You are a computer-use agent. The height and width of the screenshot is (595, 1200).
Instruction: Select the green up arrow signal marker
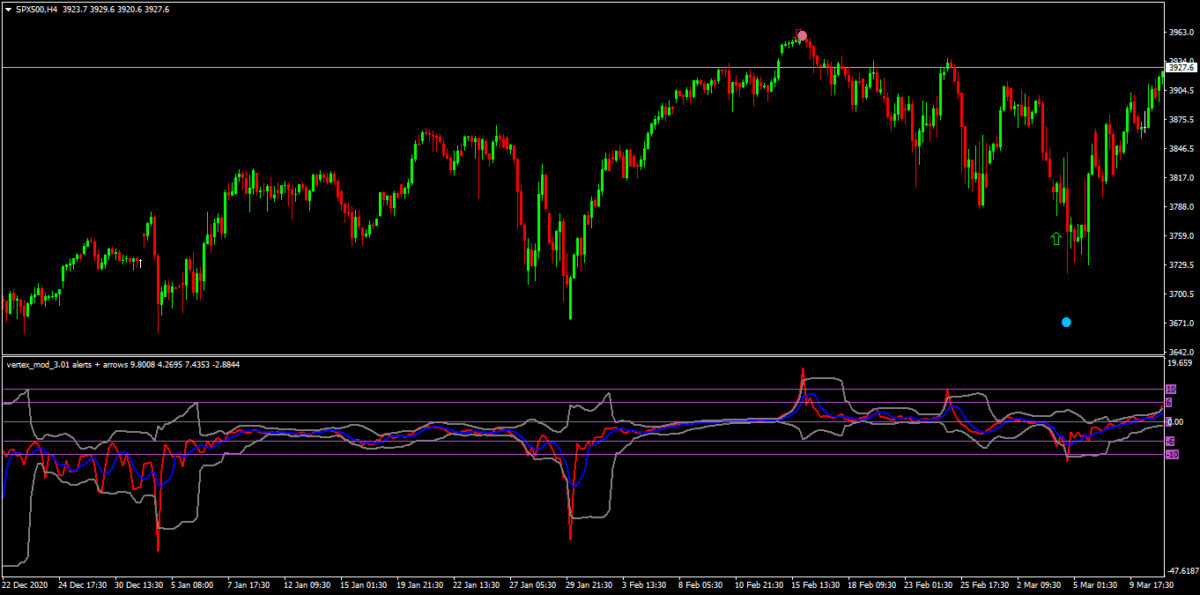point(1055,239)
